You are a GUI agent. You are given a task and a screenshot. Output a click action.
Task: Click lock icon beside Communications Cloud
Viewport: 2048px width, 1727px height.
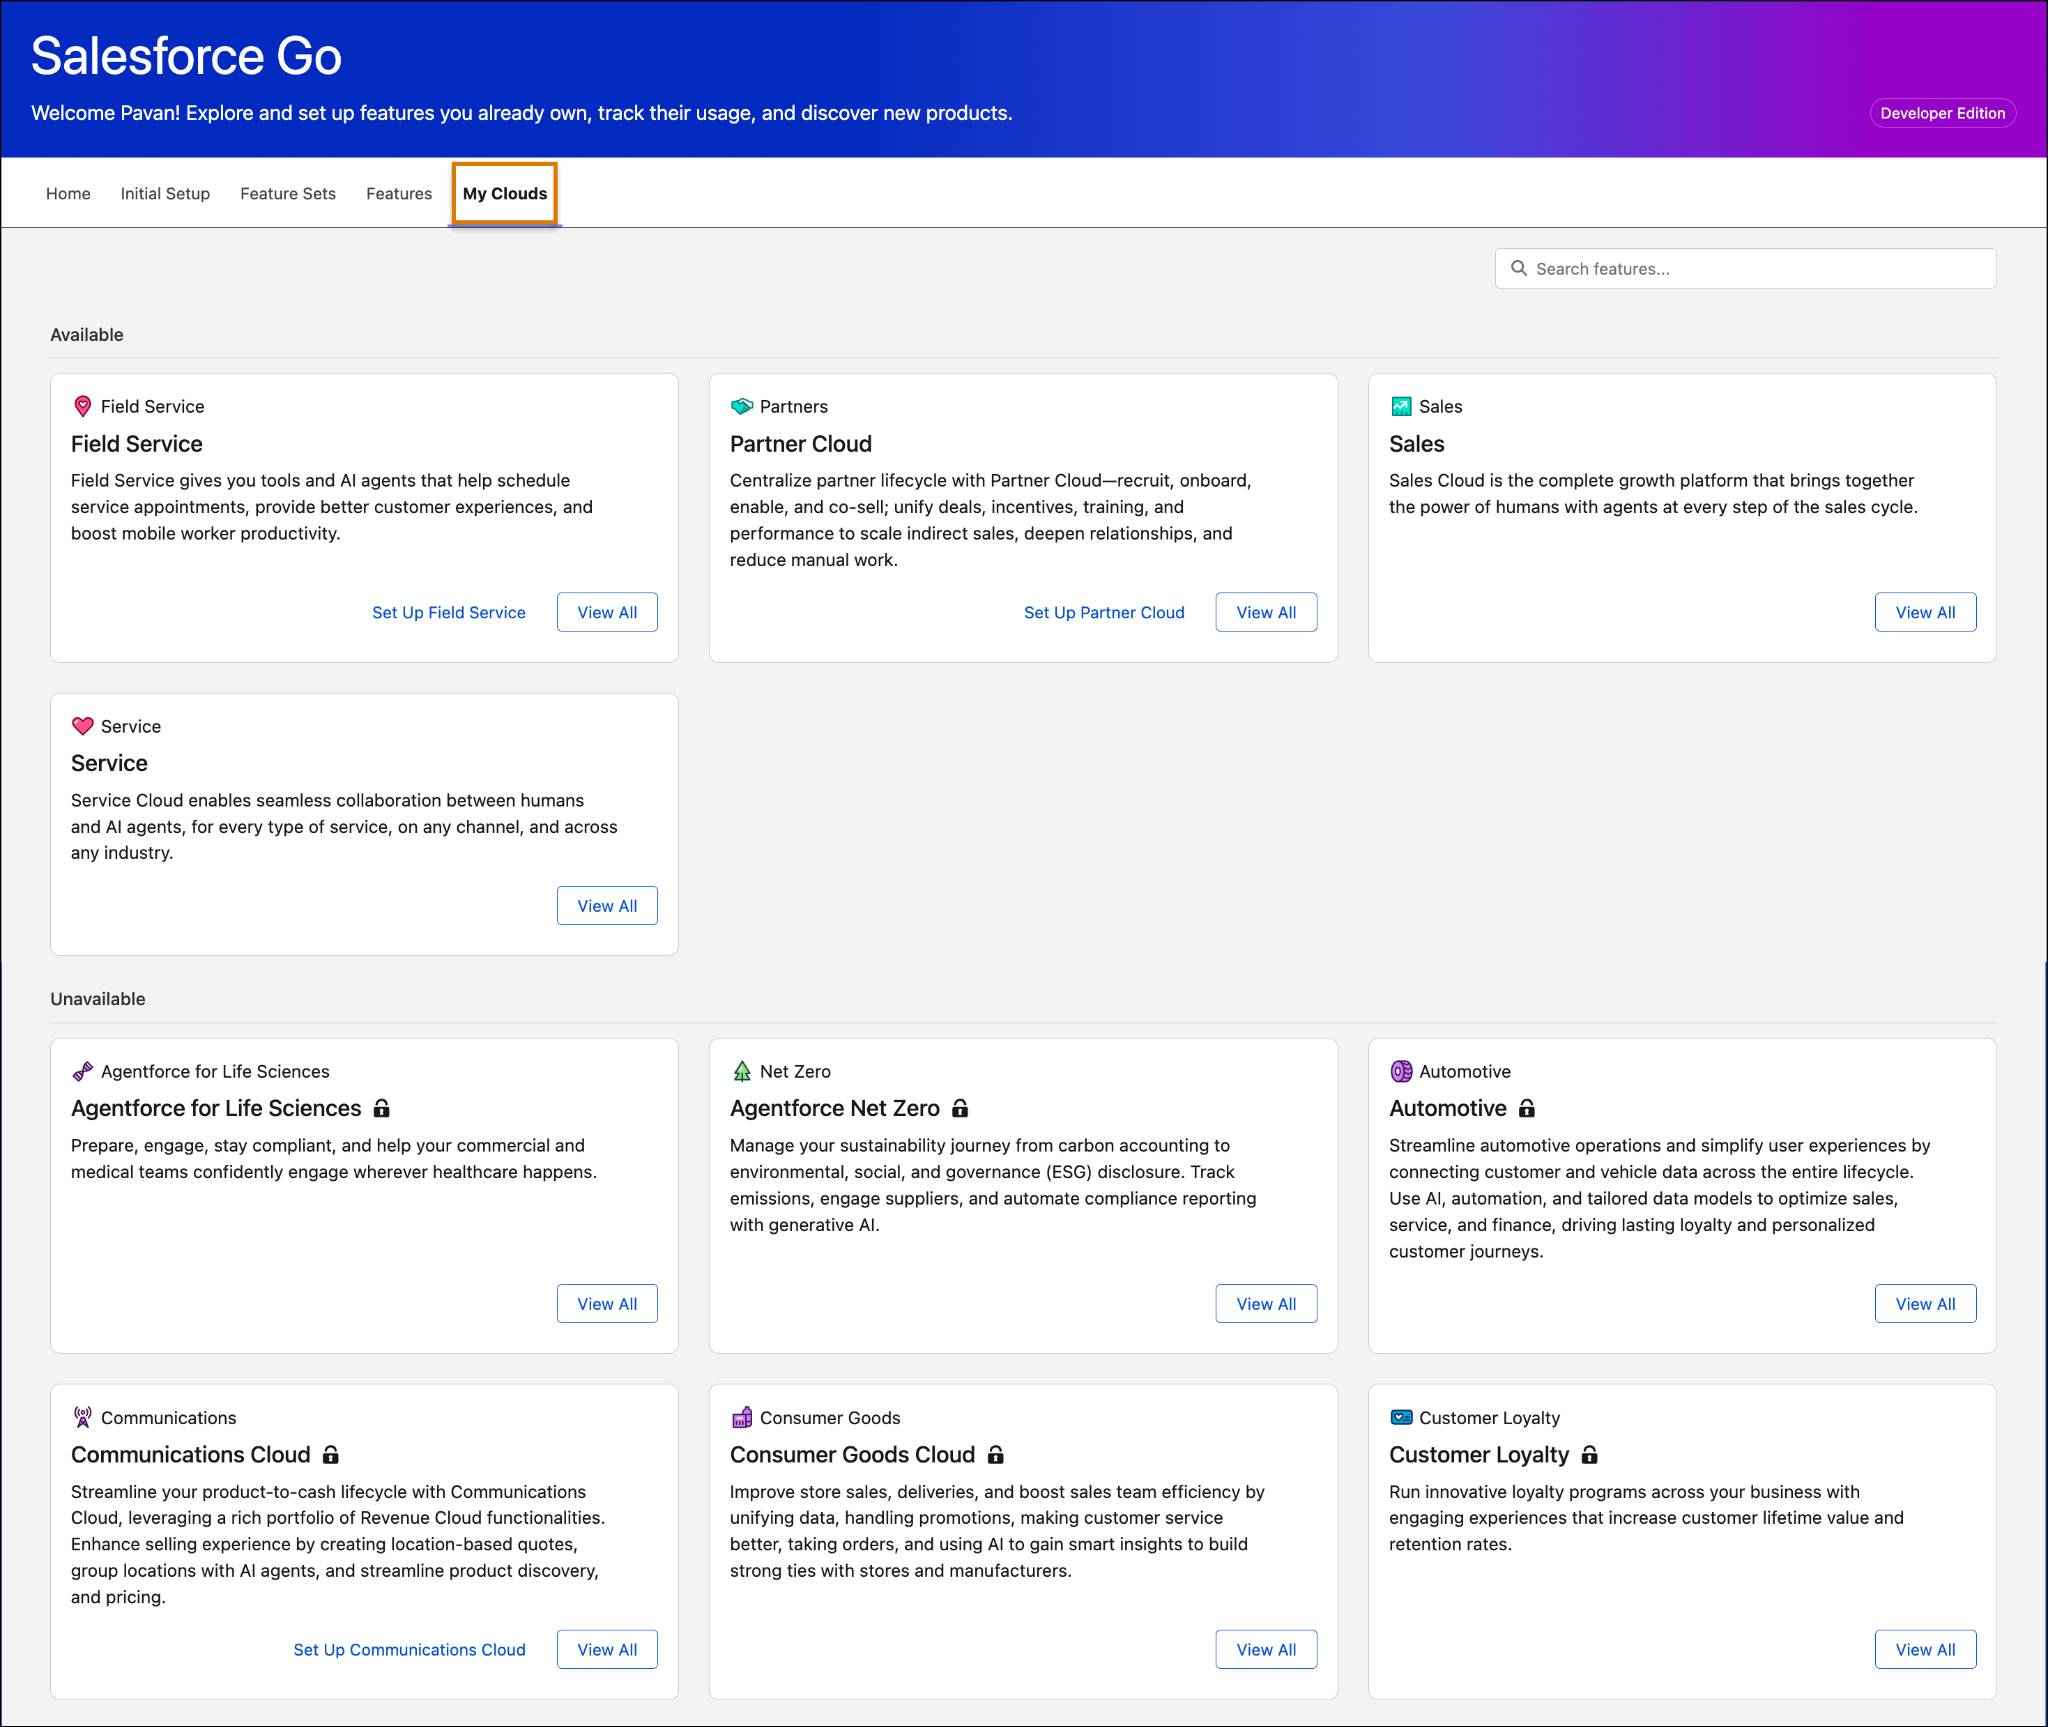pos(331,1454)
